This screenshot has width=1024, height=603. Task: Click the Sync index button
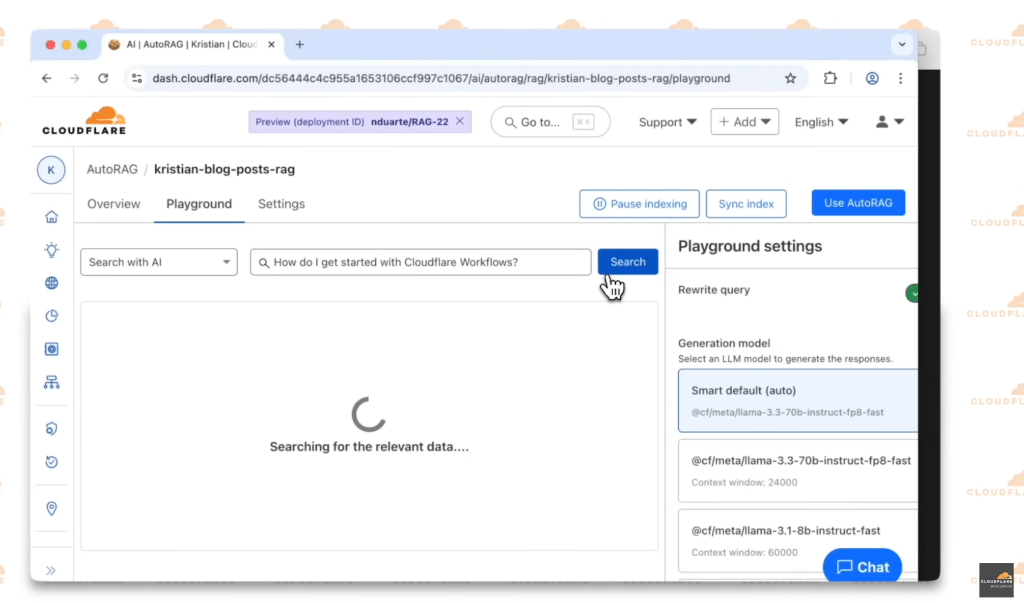pos(746,203)
